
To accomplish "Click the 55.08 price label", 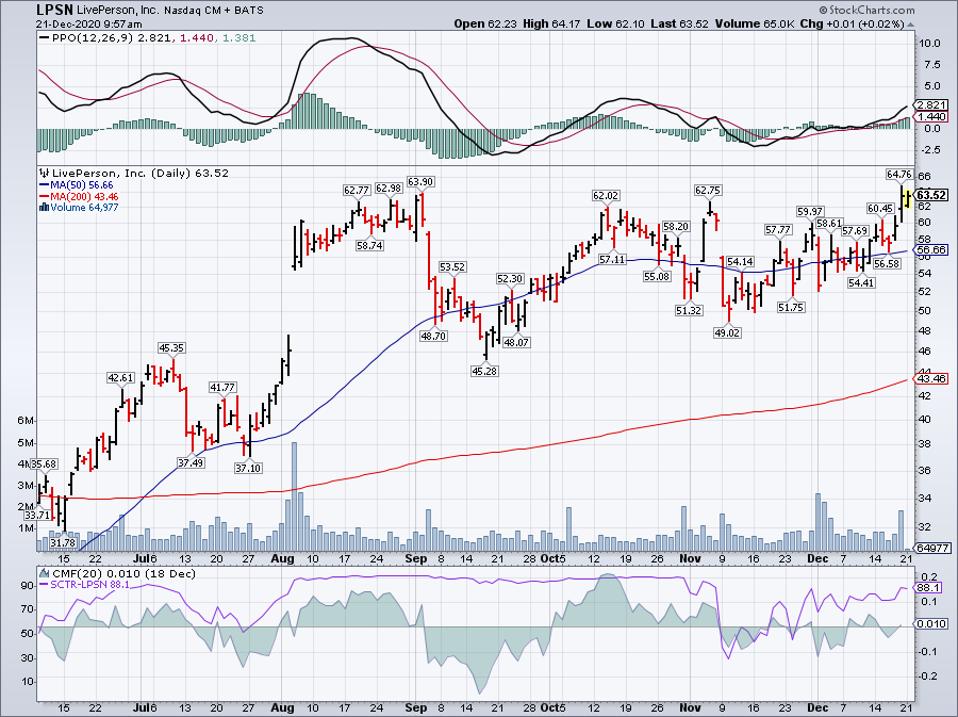I will tap(656, 277).
